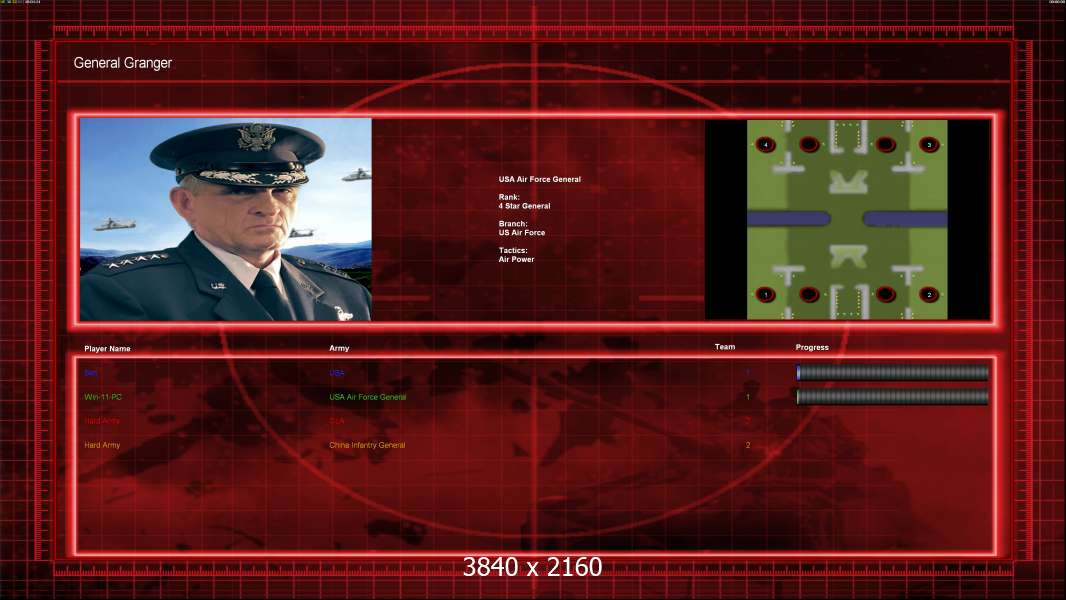Click team number in China Infantry General row
This screenshot has width=1066, height=600.
pyautogui.click(x=748, y=445)
